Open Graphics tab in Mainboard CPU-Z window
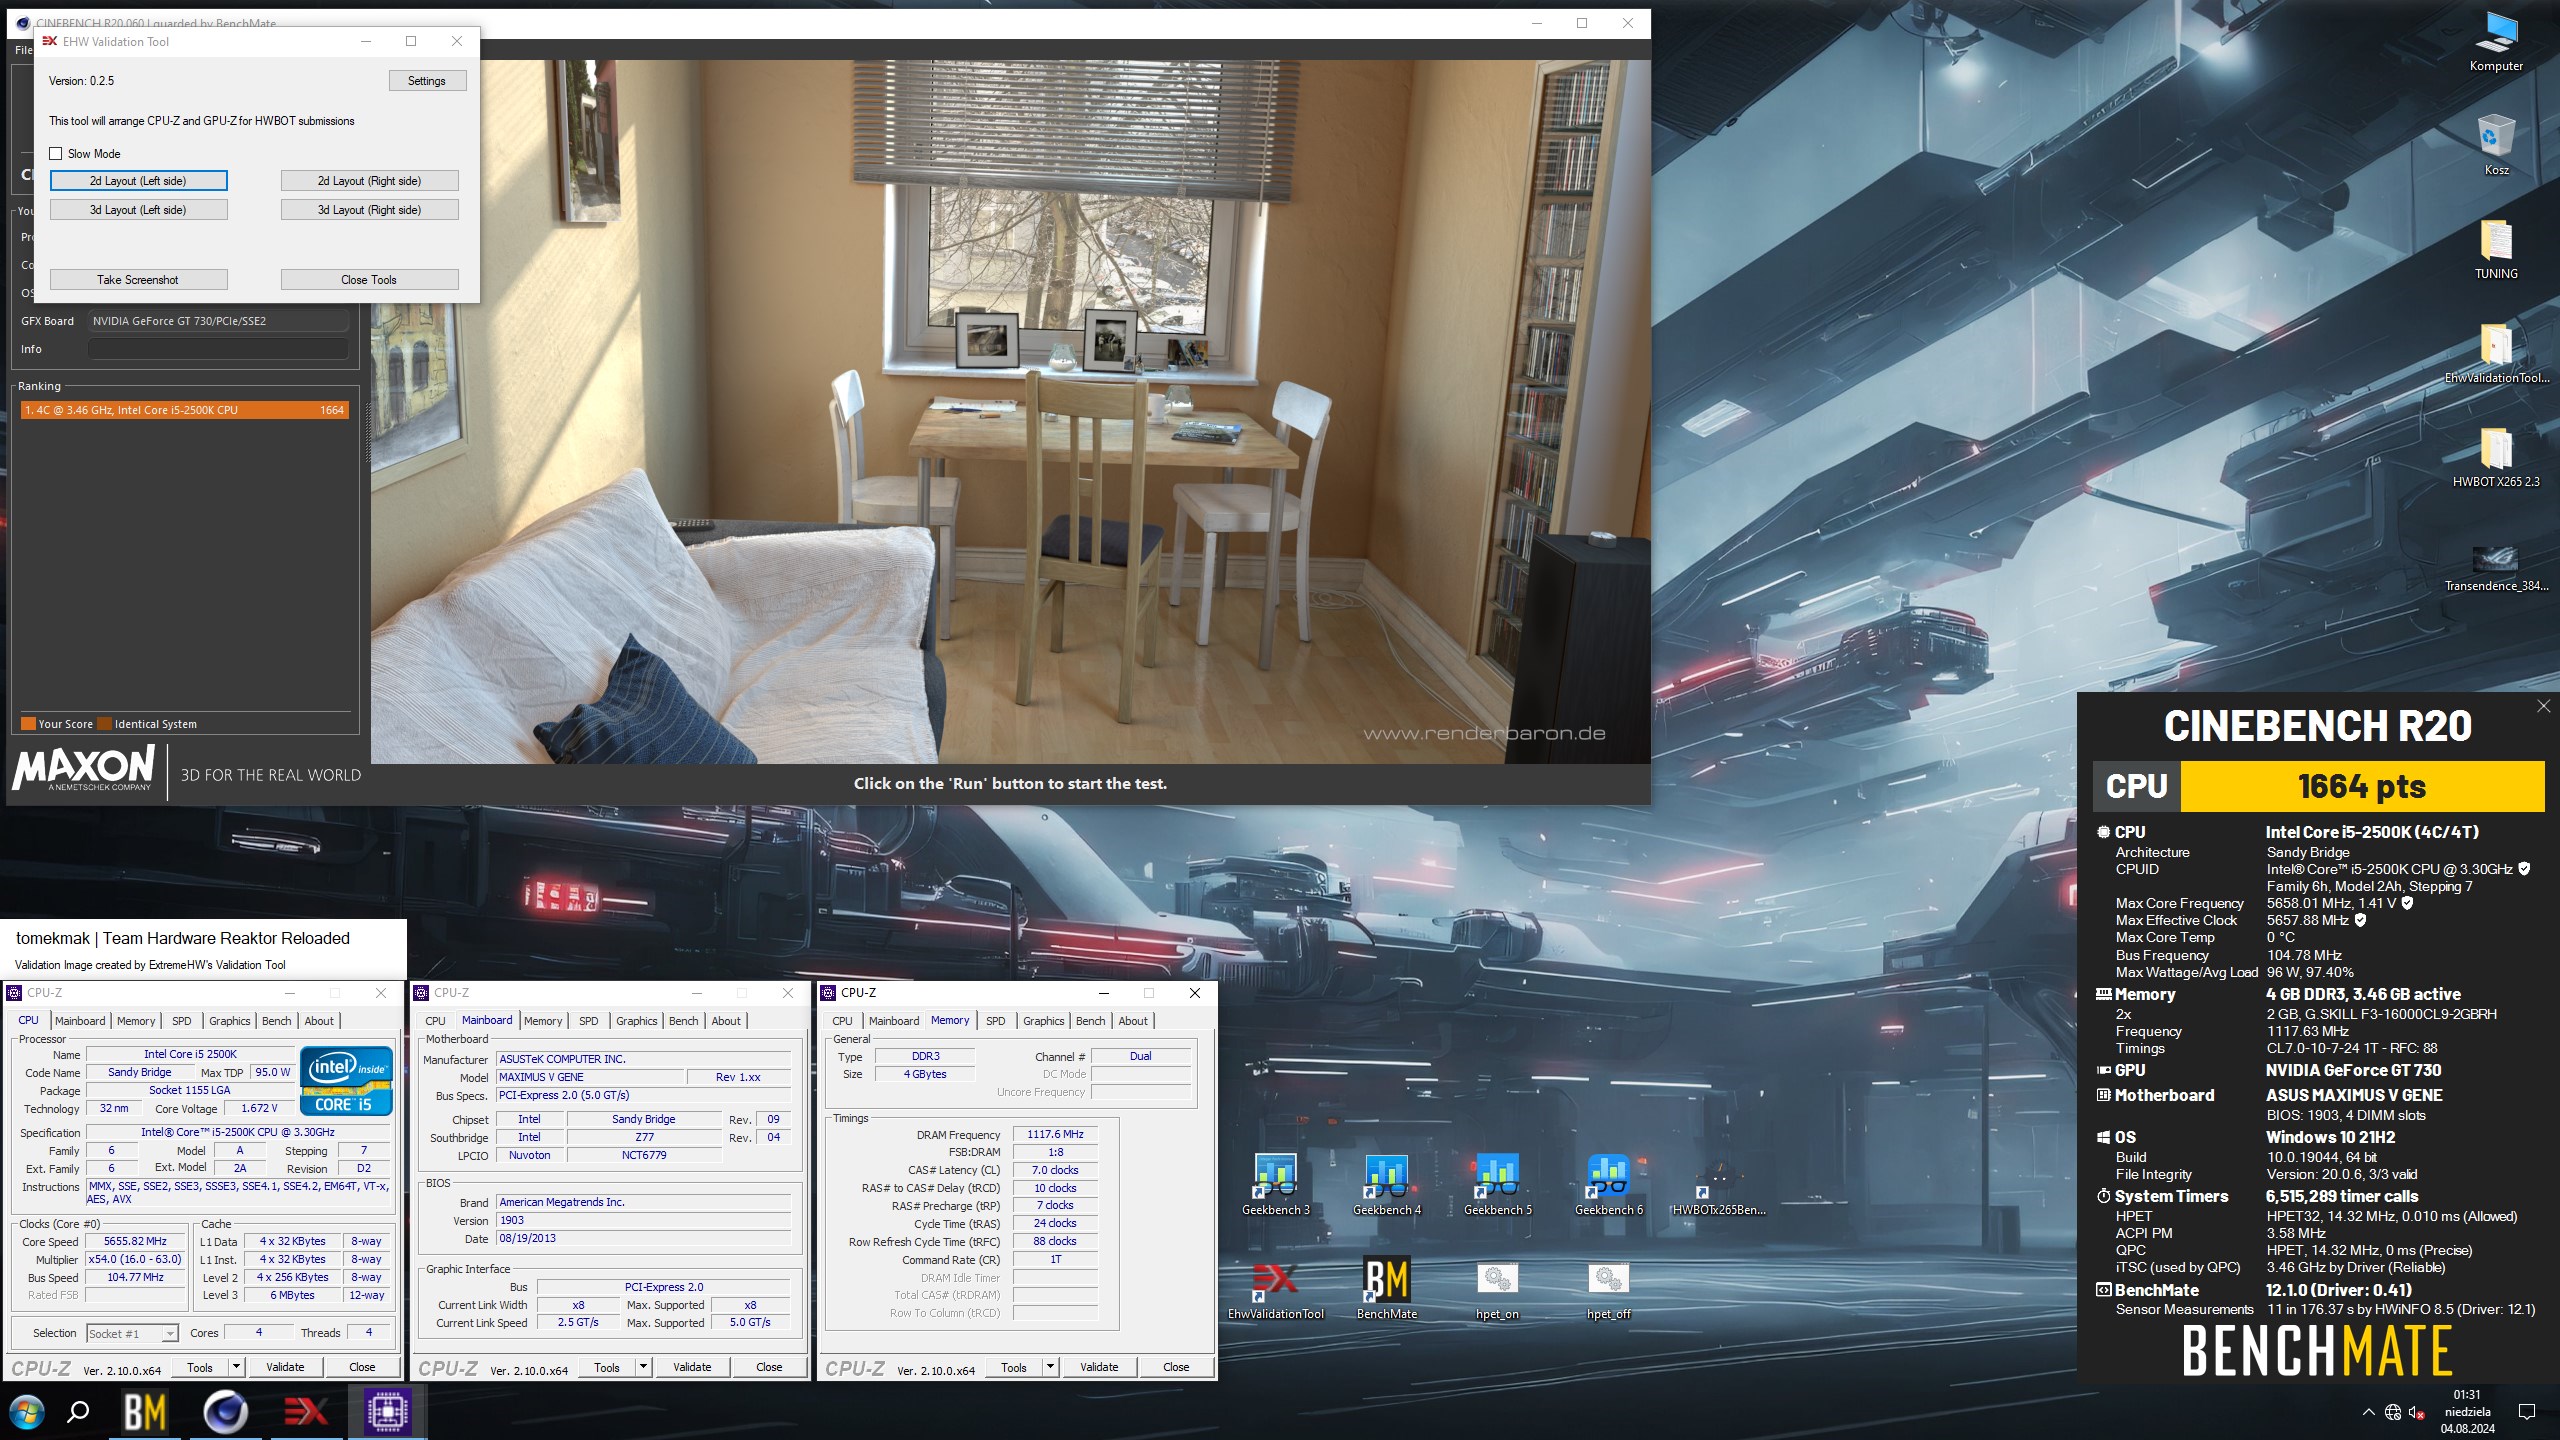The width and height of the screenshot is (2560, 1440). click(637, 1021)
